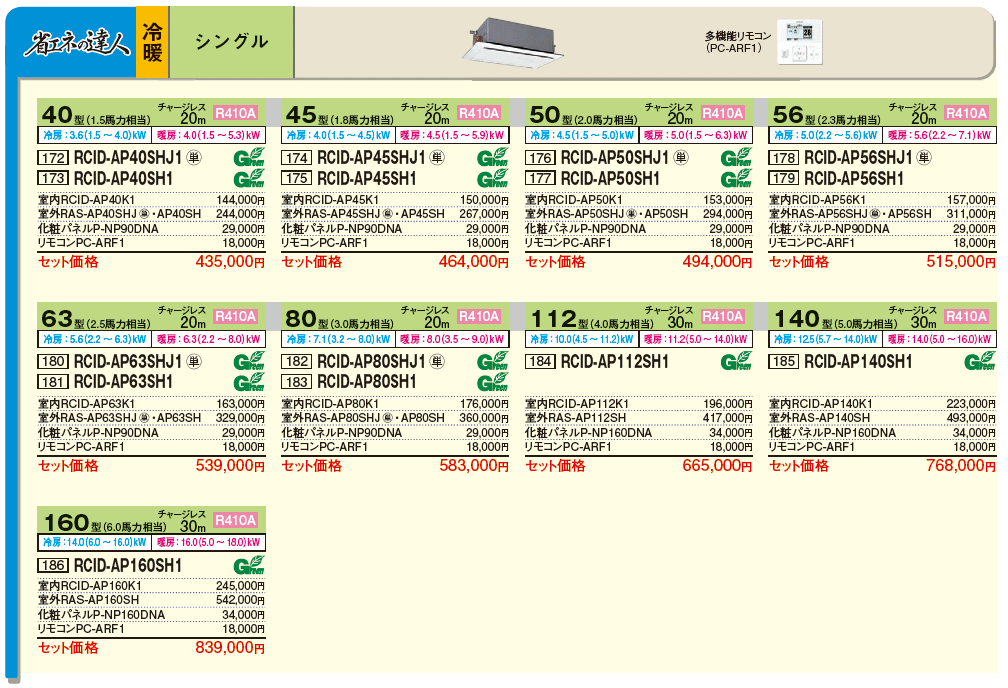This screenshot has width=1008, height=688.
Task: Click the boxed number 179
Action: pyautogui.click(x=784, y=178)
